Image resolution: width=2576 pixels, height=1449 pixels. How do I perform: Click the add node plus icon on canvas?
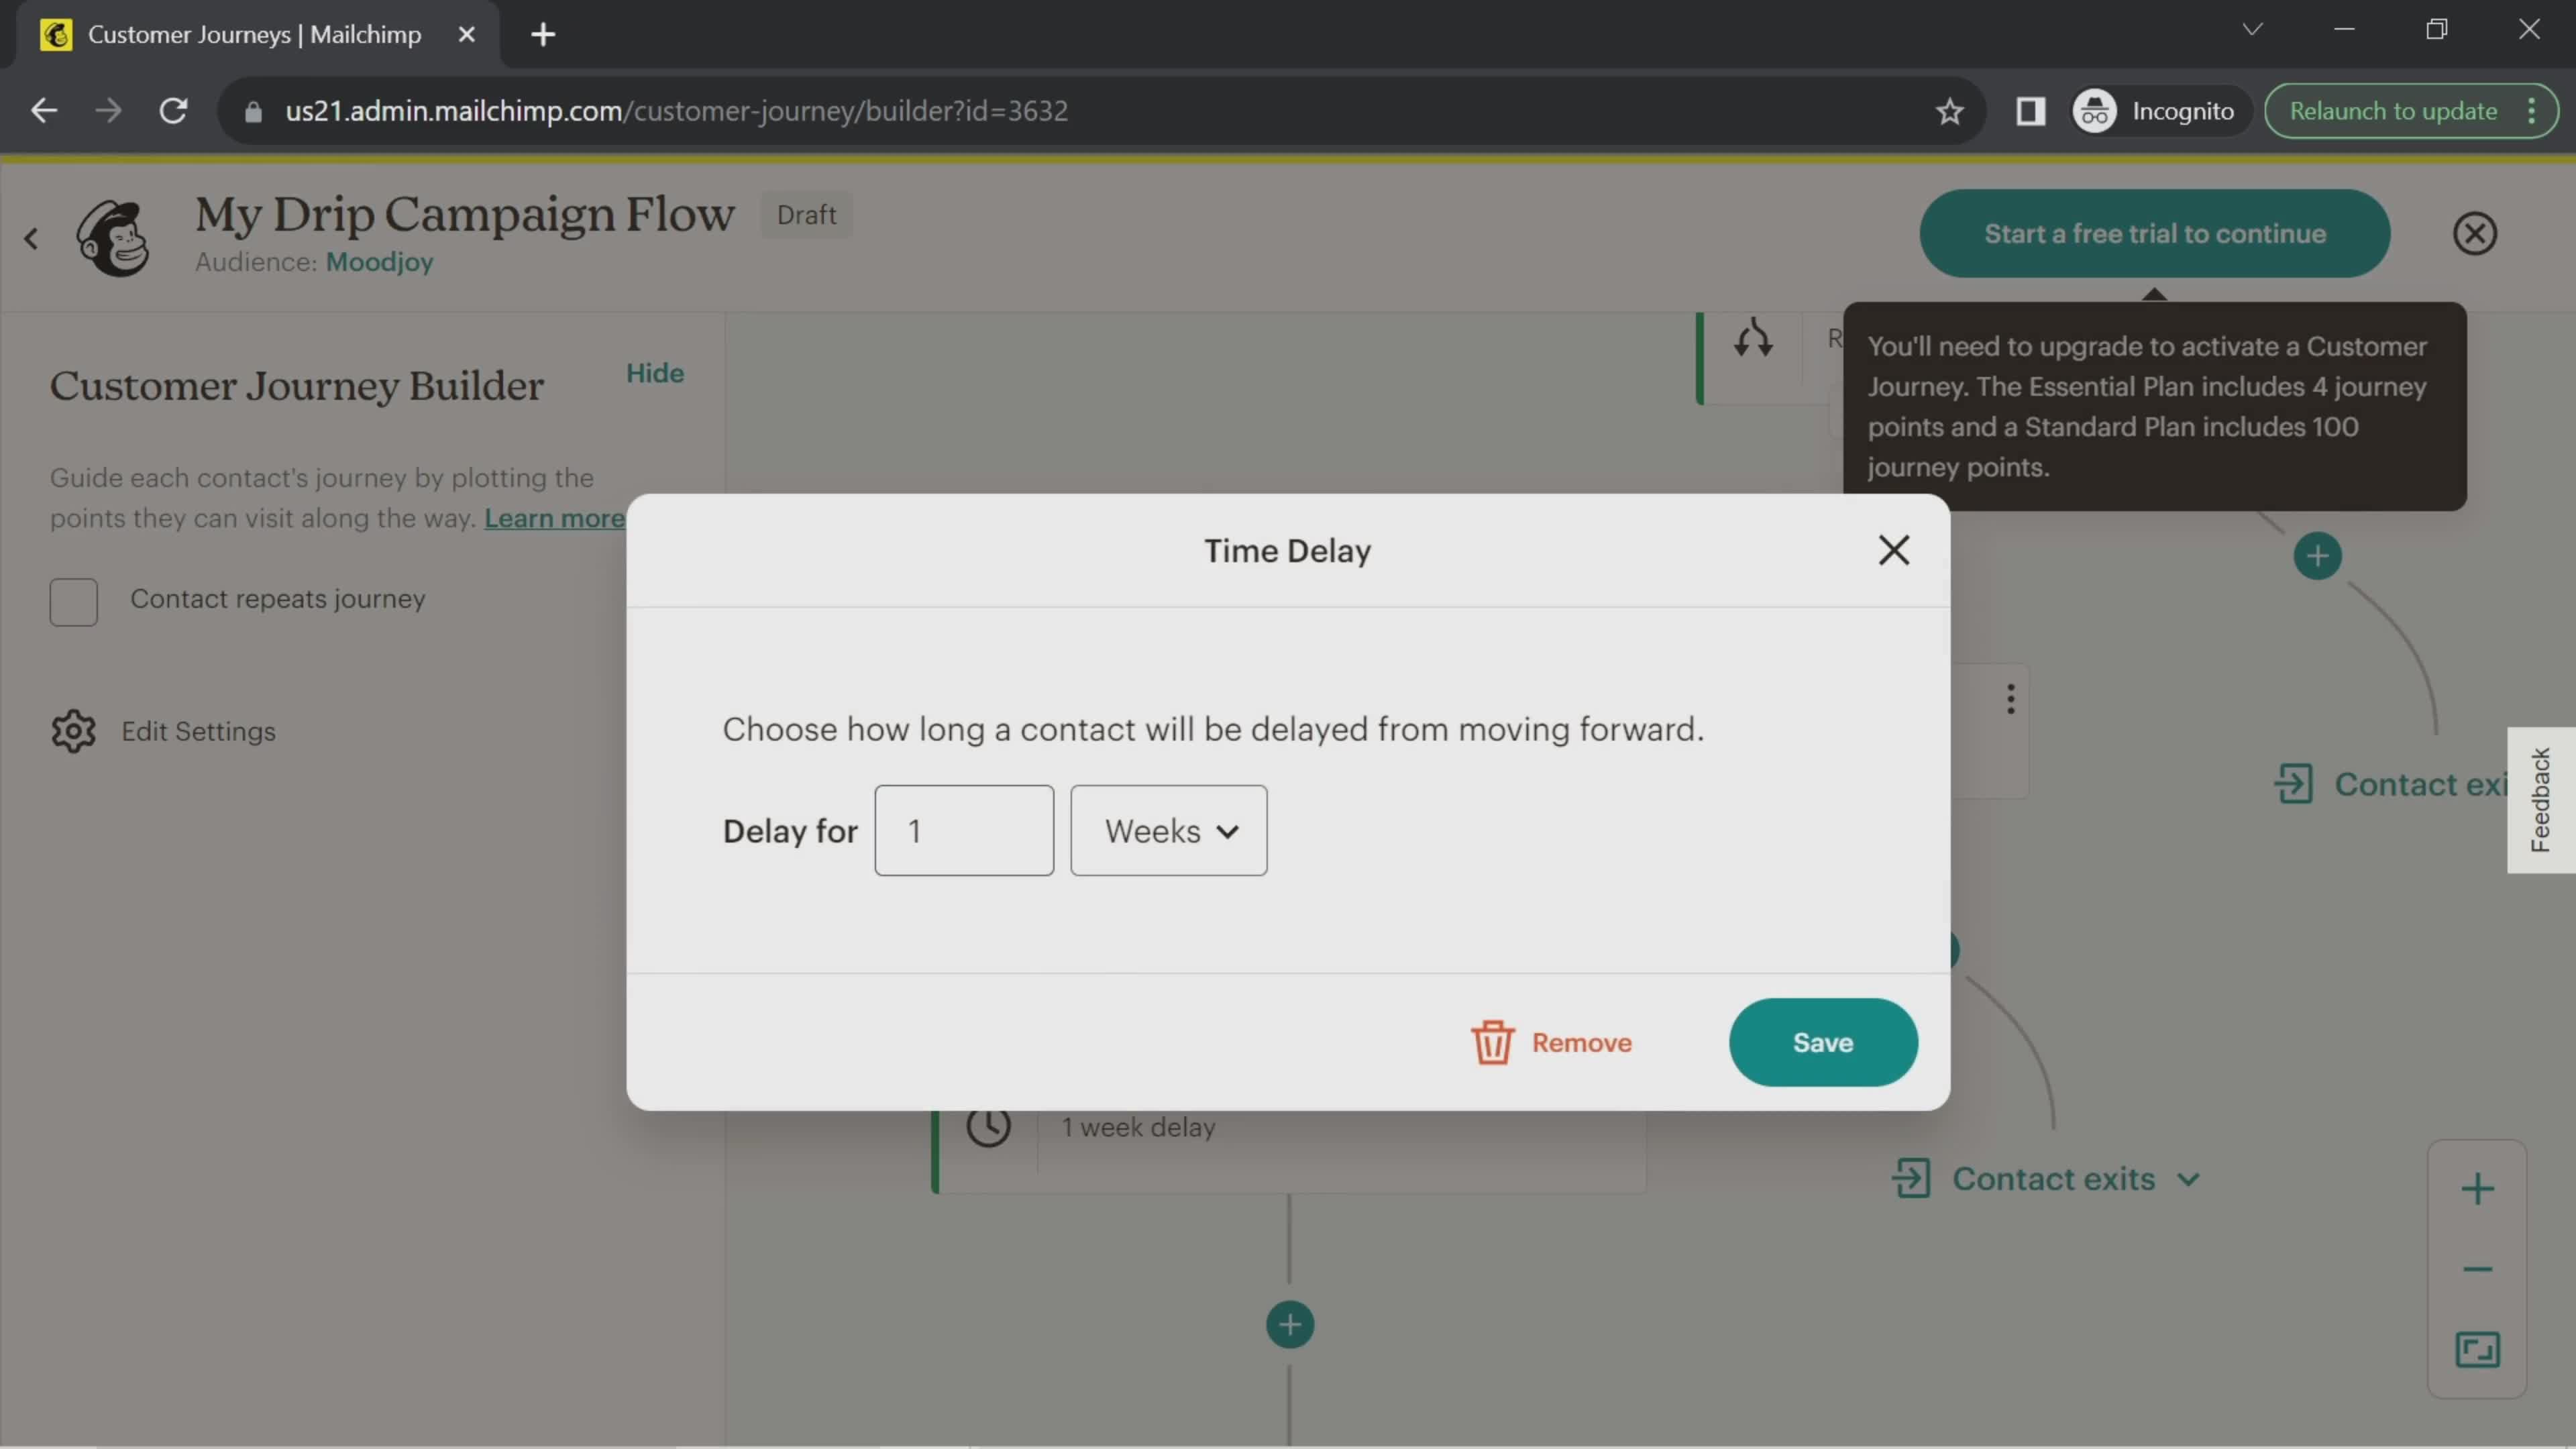pyautogui.click(x=1290, y=1324)
